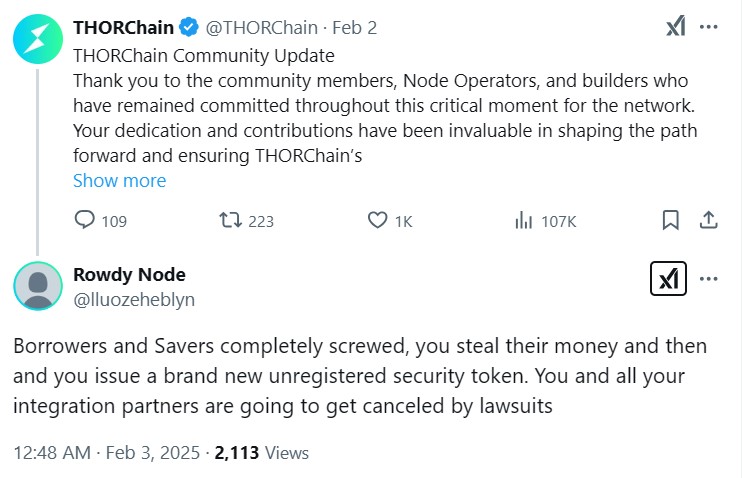Image resolution: width=742 pixels, height=478 pixels.
Task: Repost the THORChain Community Update
Action: [x=229, y=220]
